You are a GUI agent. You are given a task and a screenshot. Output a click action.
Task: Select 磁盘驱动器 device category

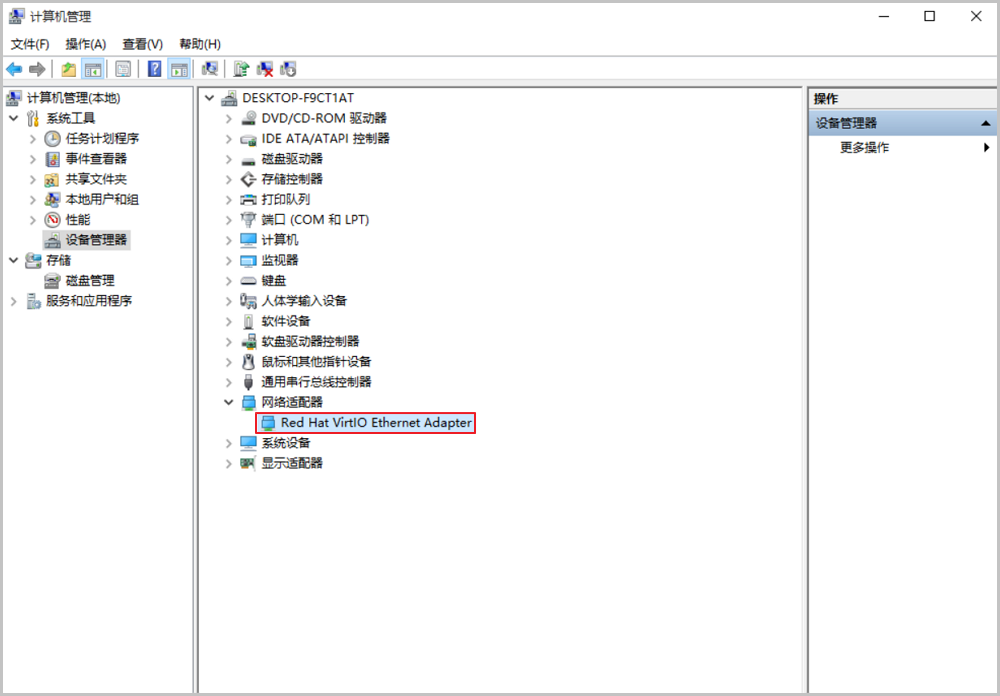point(292,159)
